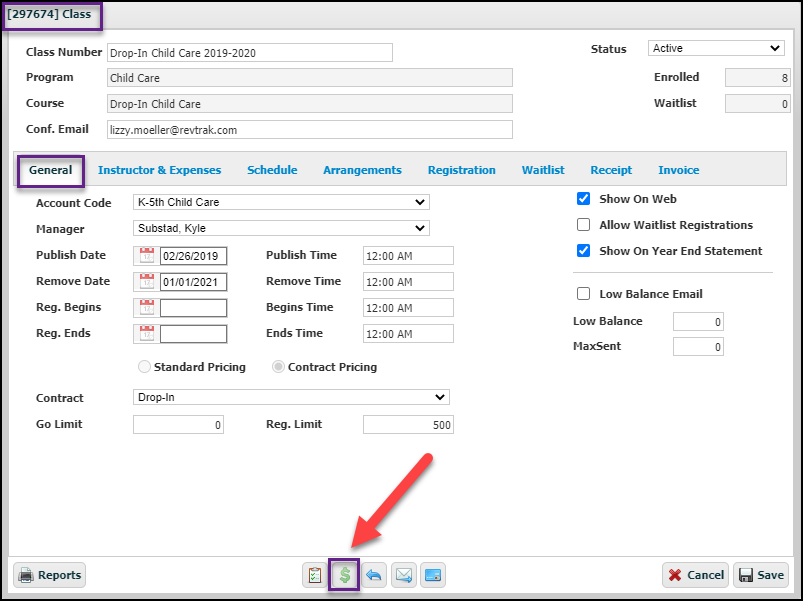Click the Course field showing Drop-In Child Care
The width and height of the screenshot is (803, 601).
(310, 104)
